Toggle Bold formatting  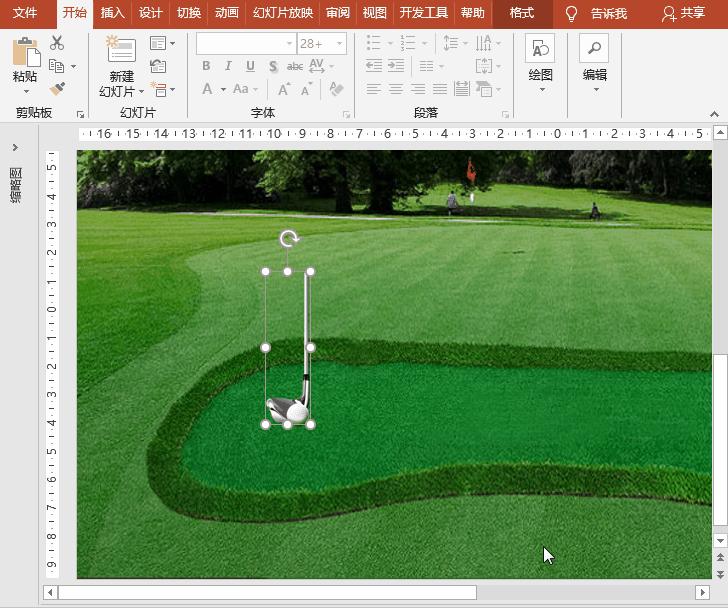pyautogui.click(x=206, y=66)
